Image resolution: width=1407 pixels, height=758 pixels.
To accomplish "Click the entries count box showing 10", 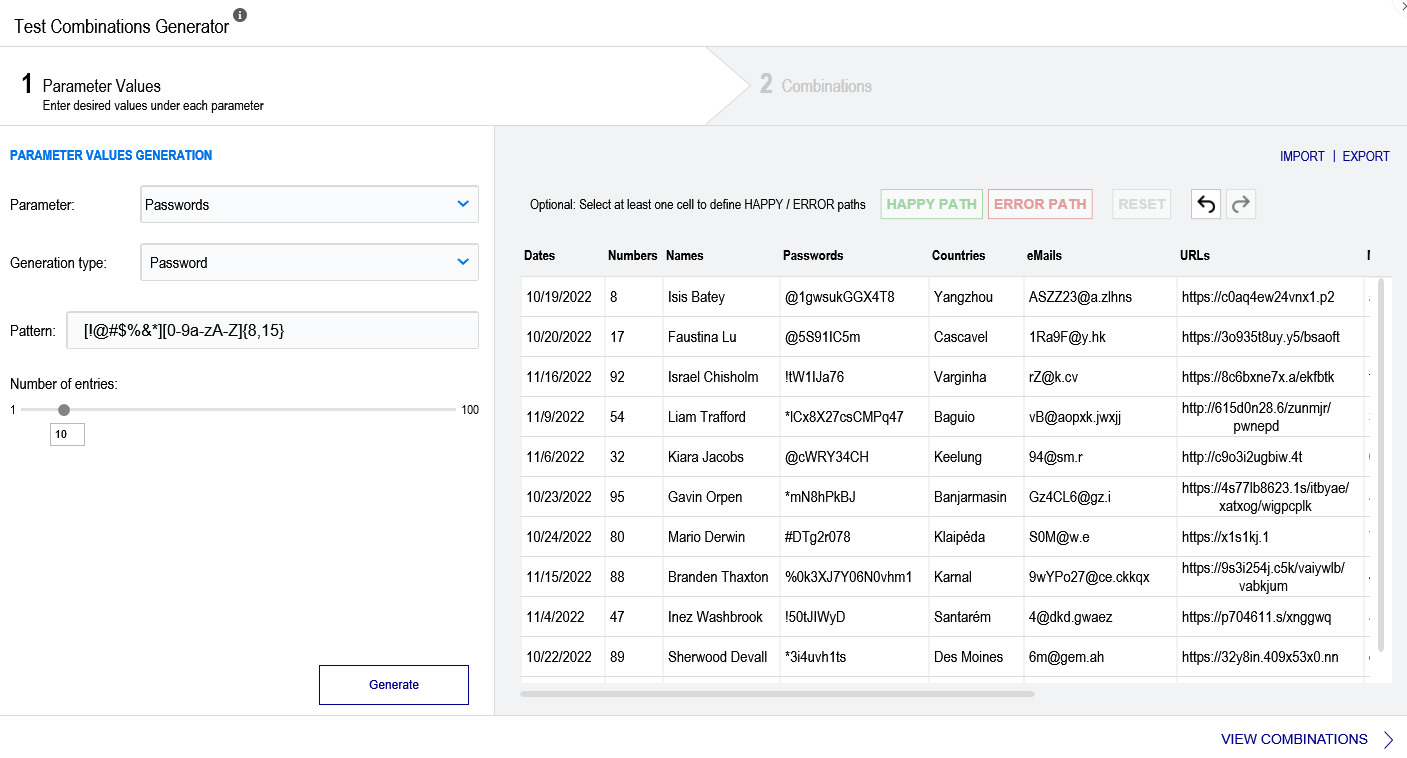I will coord(67,435).
